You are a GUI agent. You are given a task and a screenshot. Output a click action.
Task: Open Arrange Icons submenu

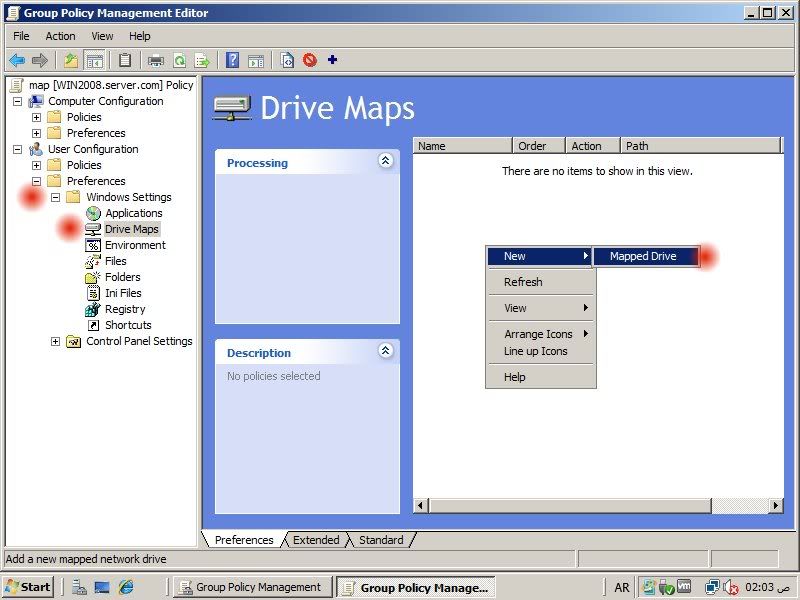pyautogui.click(x=541, y=334)
